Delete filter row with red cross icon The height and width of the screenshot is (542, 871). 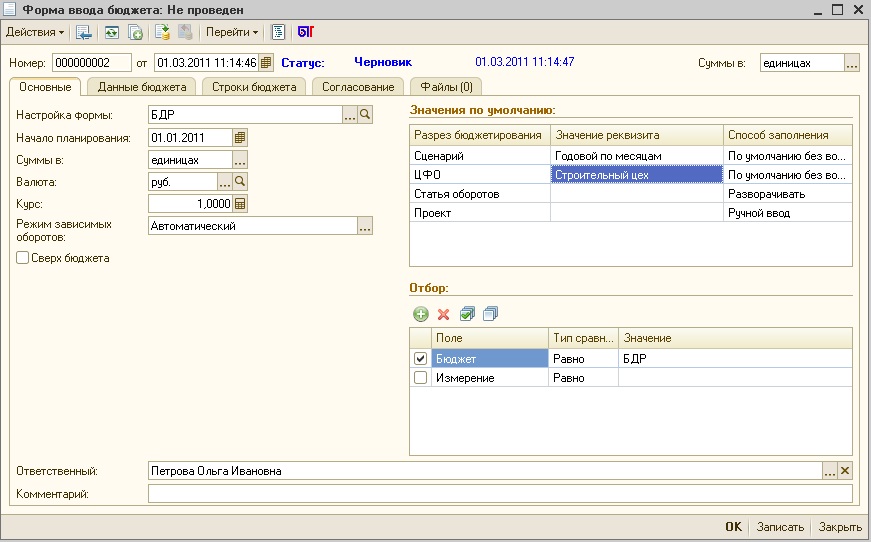pos(443,314)
